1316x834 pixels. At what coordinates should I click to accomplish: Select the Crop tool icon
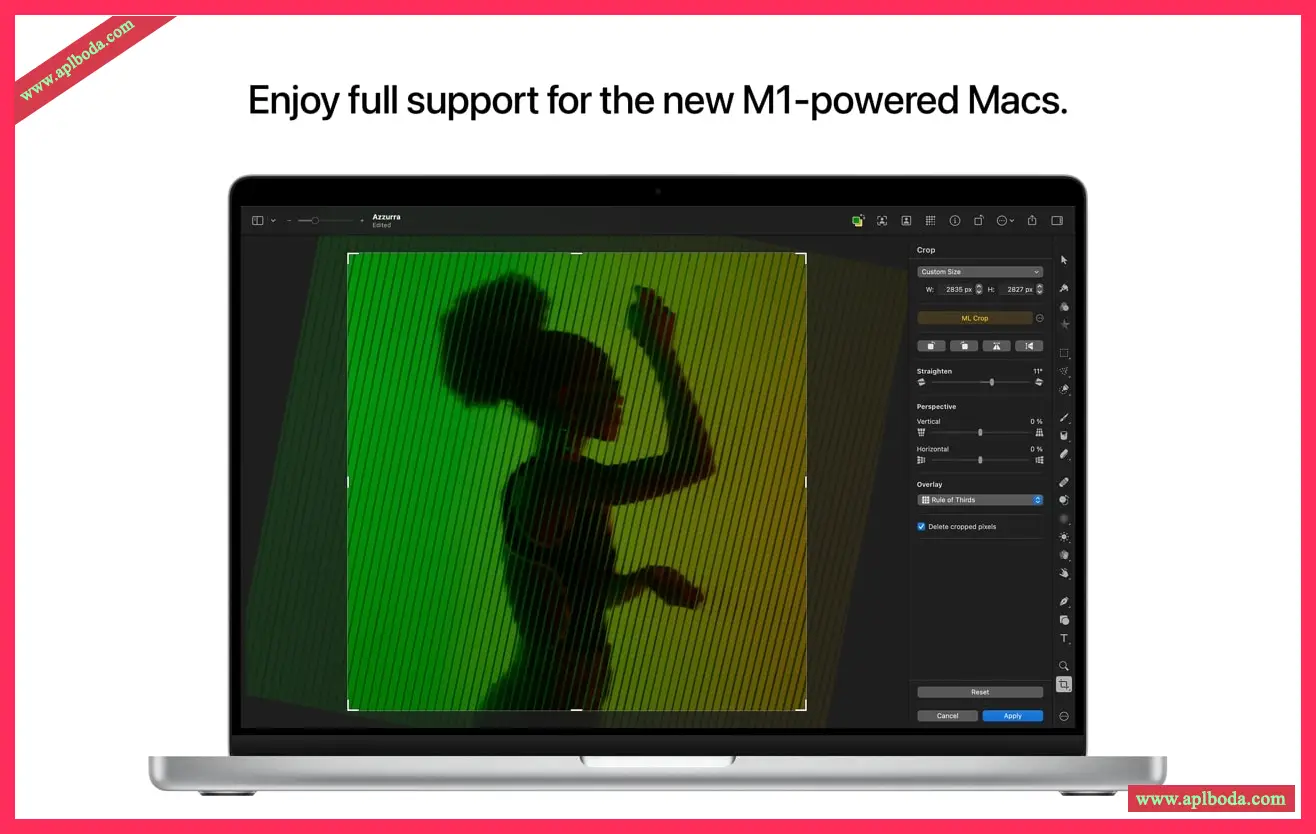tap(1064, 685)
